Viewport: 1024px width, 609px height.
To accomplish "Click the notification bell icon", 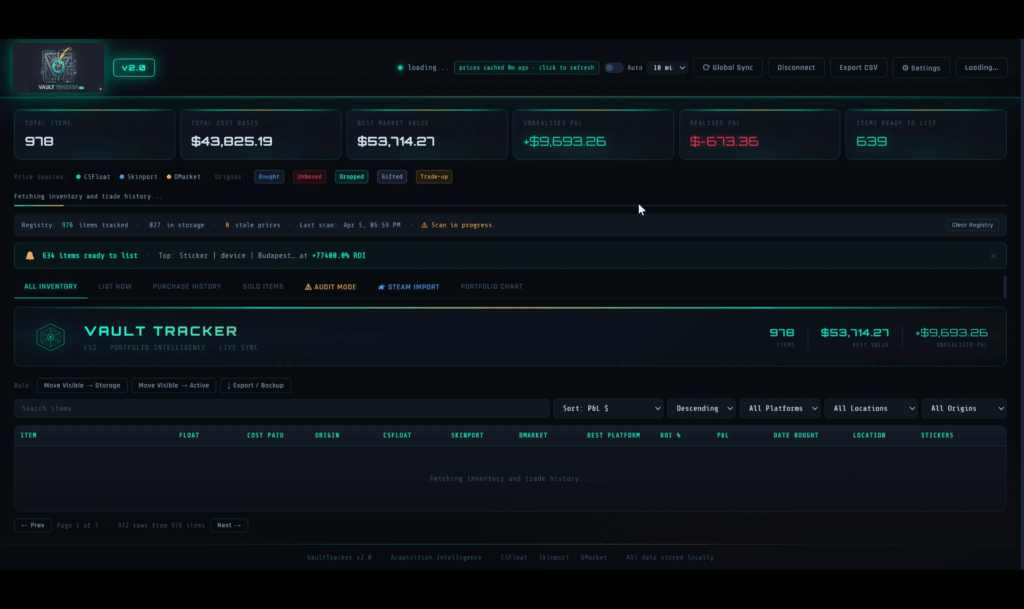I will [29, 256].
